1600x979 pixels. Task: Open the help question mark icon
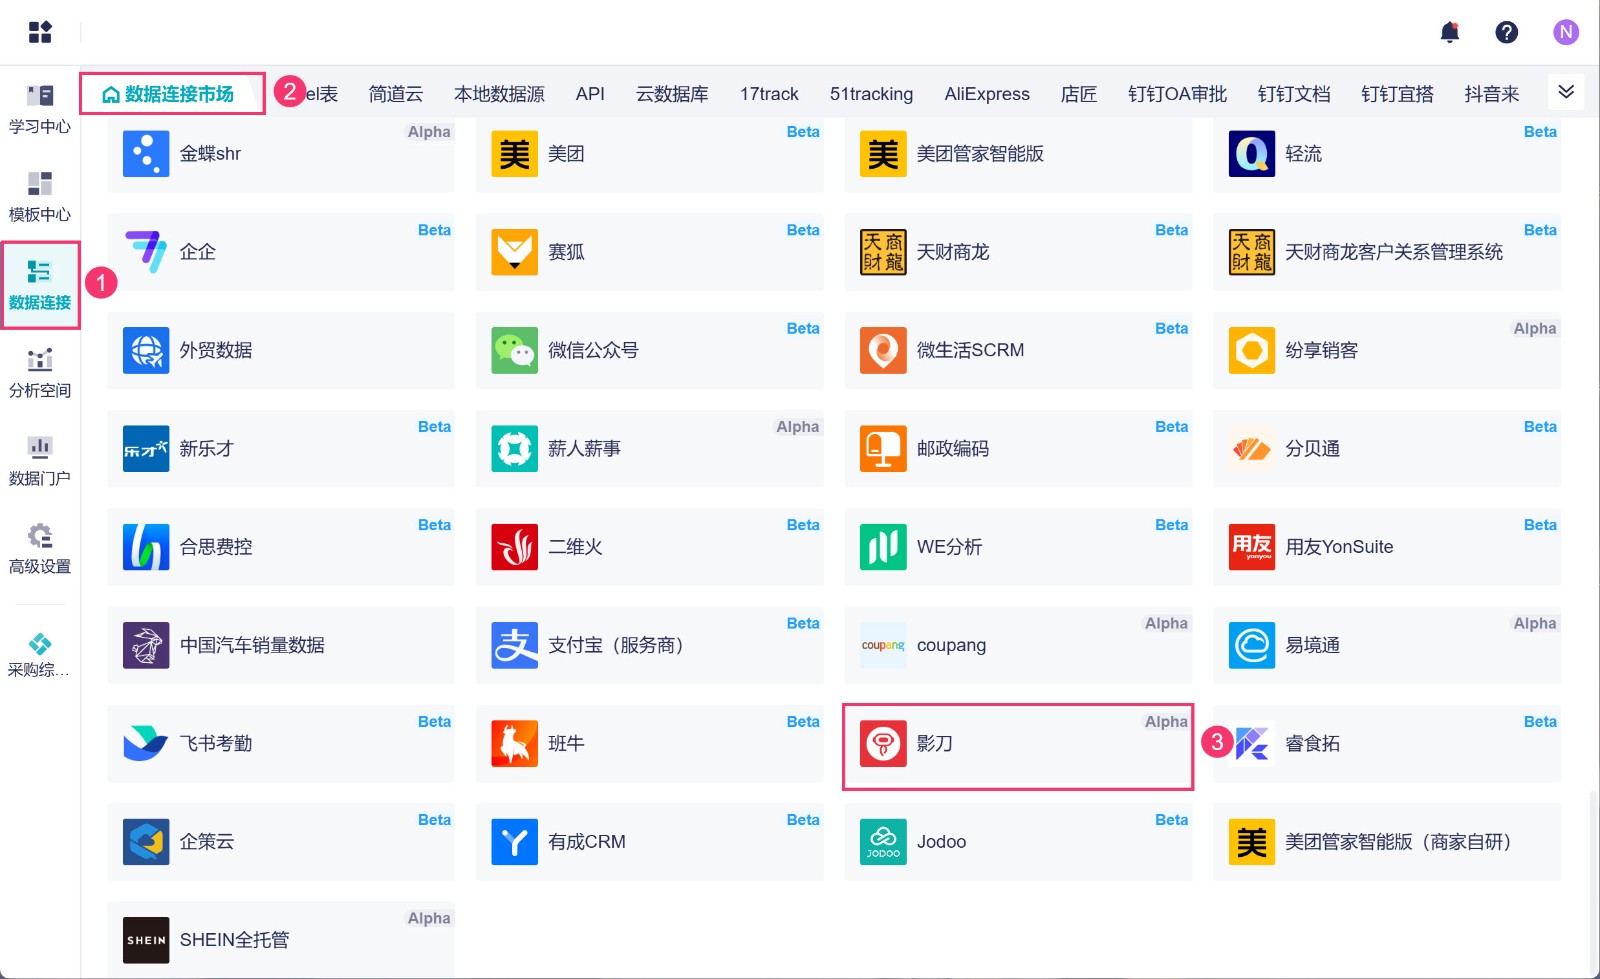pyautogui.click(x=1506, y=32)
